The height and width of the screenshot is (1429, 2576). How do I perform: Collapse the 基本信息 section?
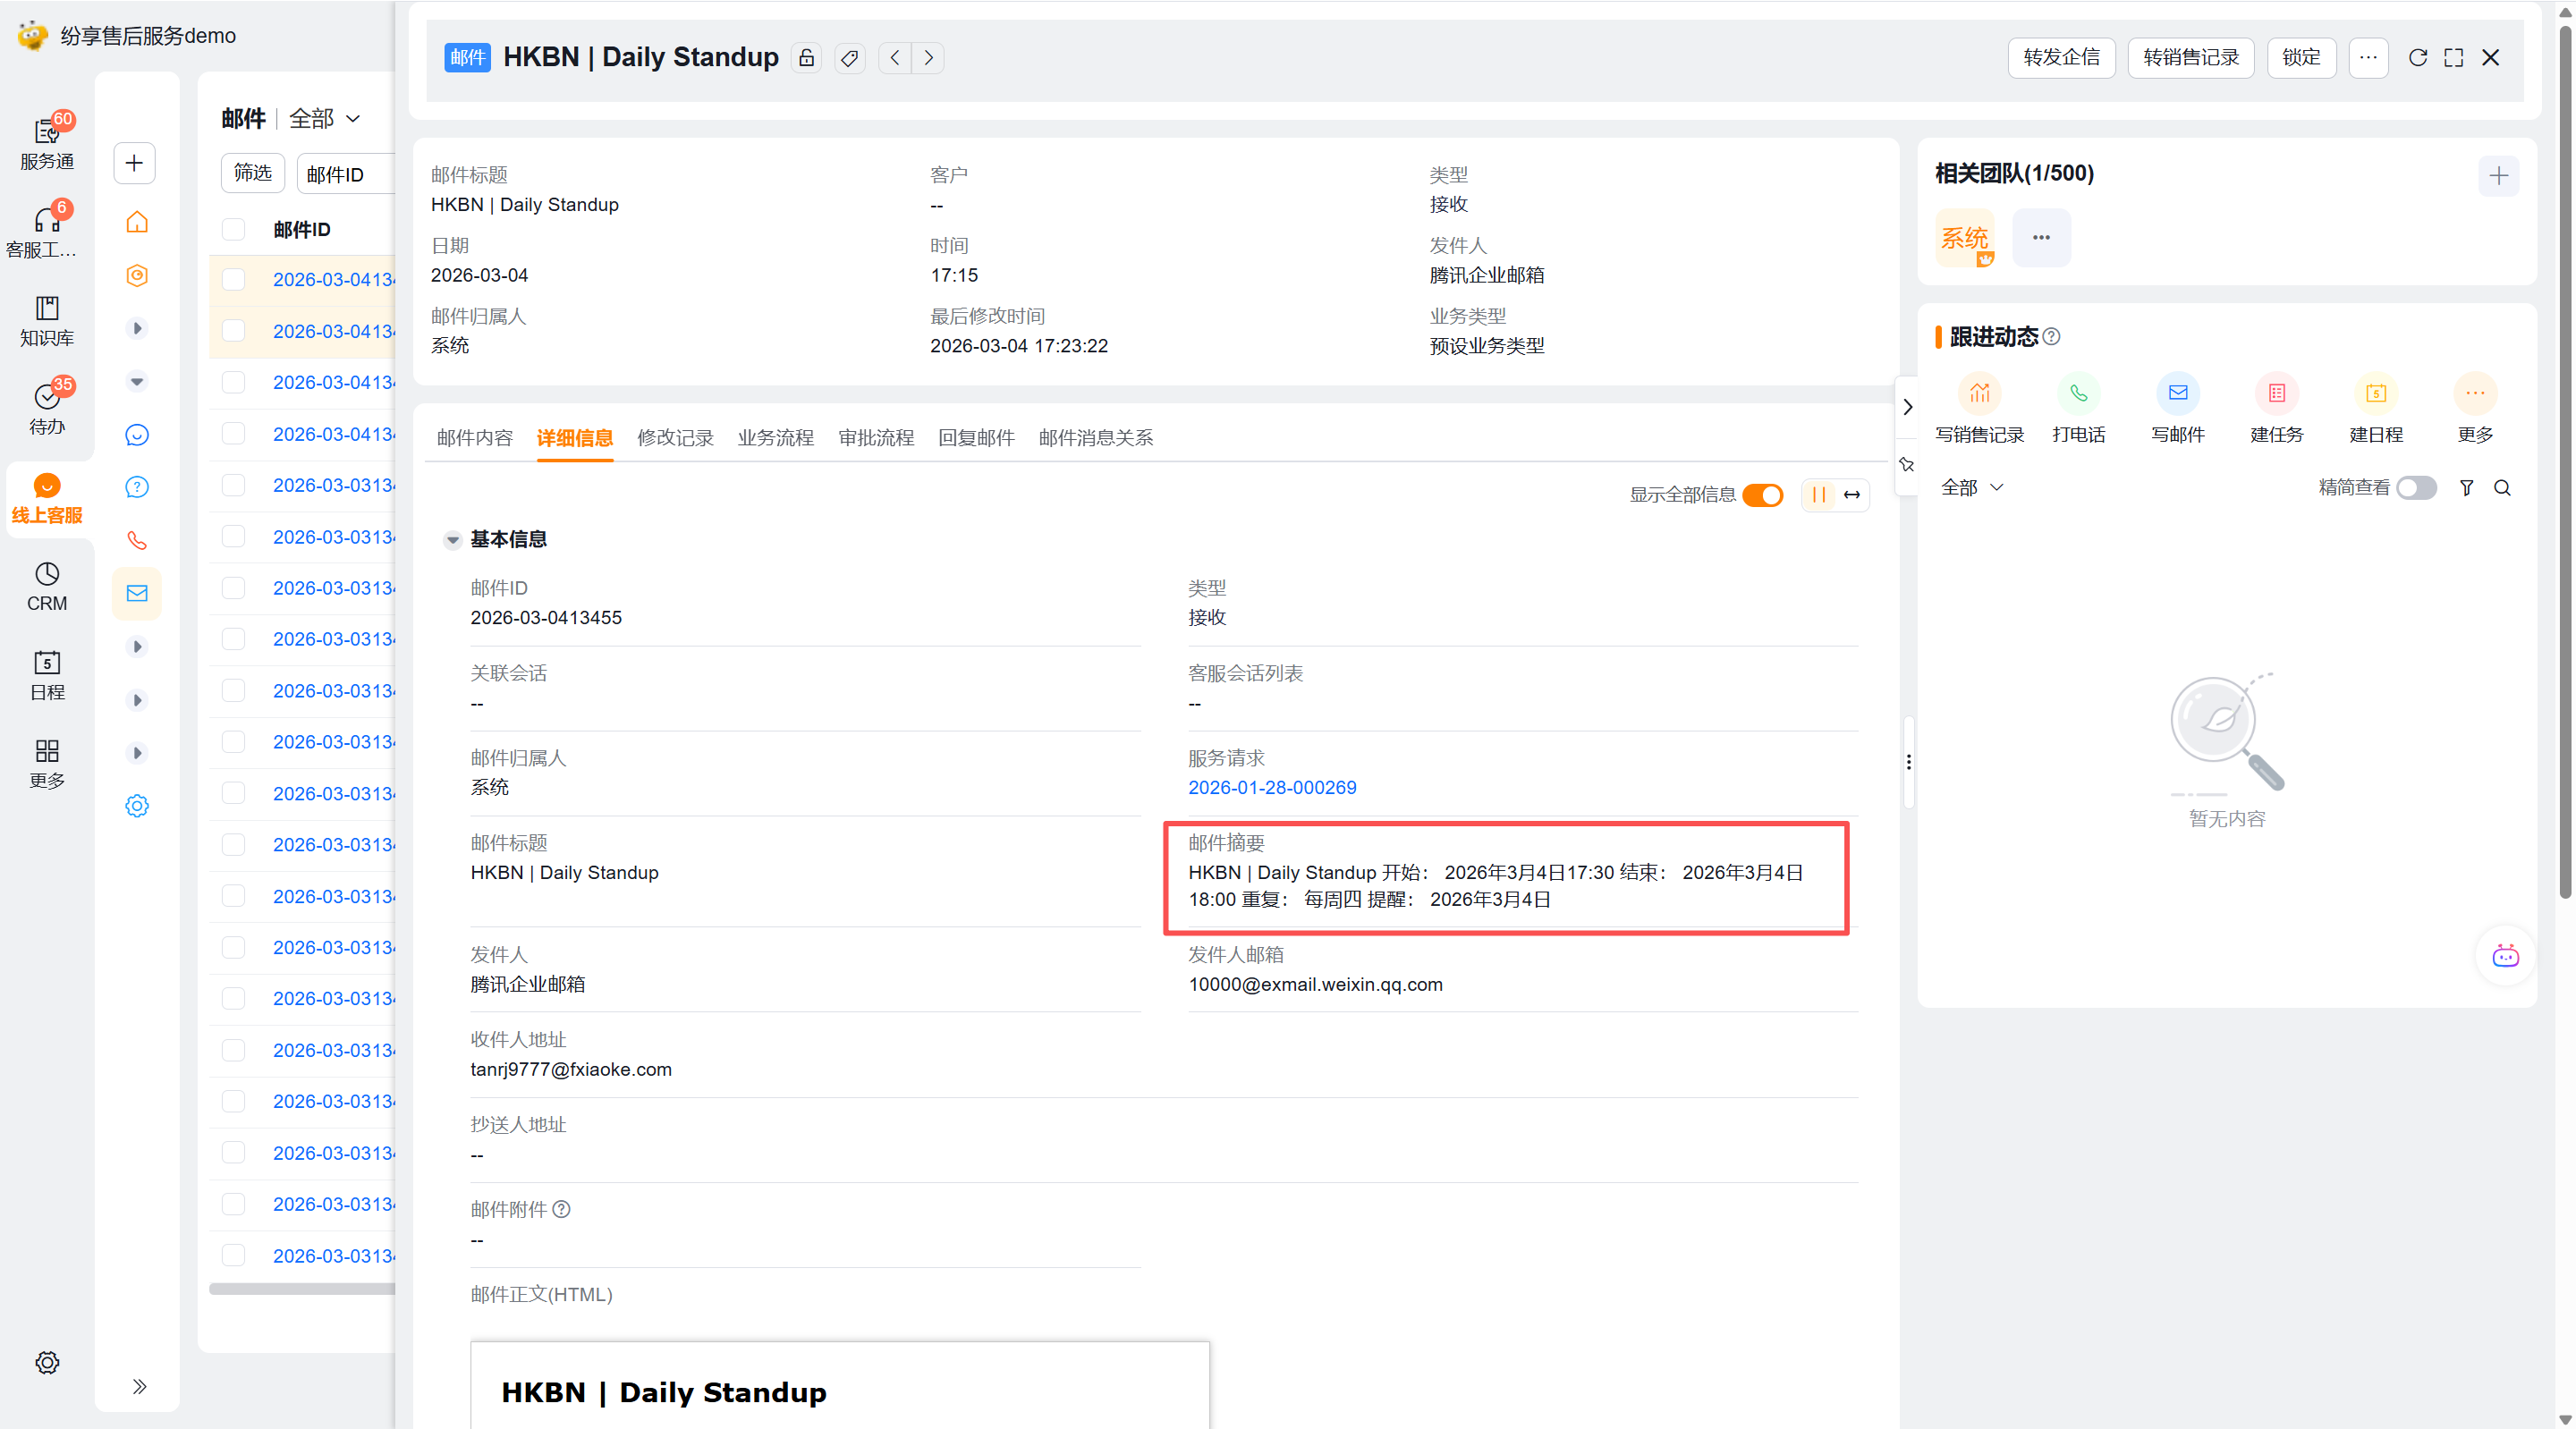(x=453, y=540)
